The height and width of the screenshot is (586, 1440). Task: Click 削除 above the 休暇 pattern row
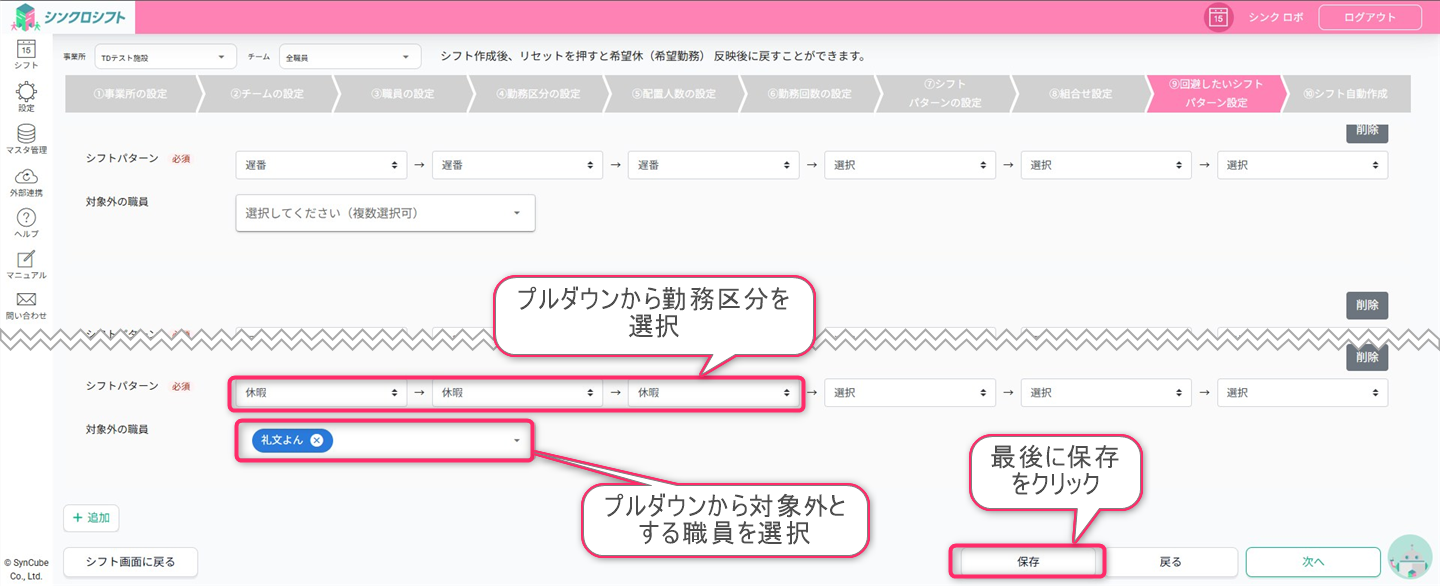1367,358
